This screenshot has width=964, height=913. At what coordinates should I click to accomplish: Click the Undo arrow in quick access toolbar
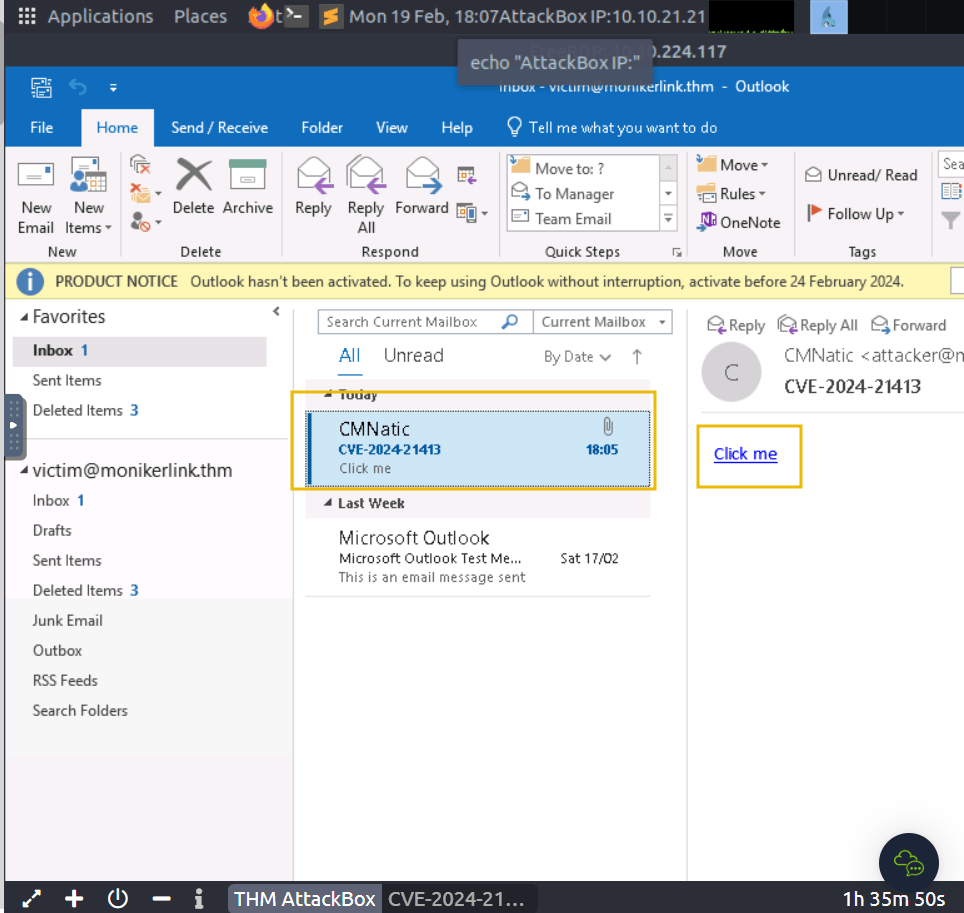(x=77, y=87)
